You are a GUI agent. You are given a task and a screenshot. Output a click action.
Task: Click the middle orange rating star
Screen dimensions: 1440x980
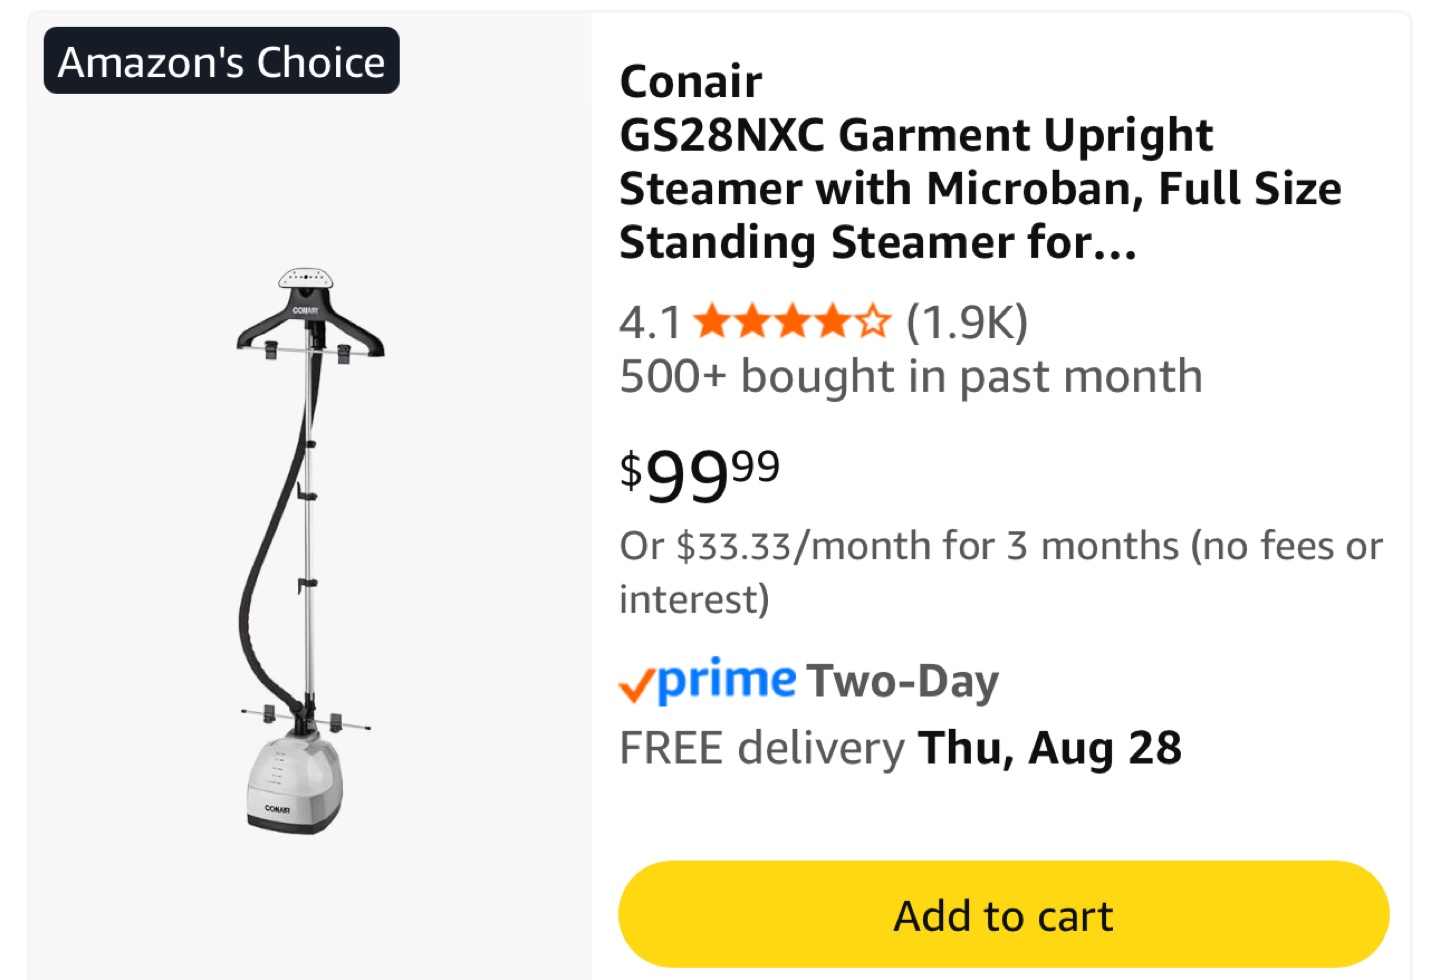[793, 322]
